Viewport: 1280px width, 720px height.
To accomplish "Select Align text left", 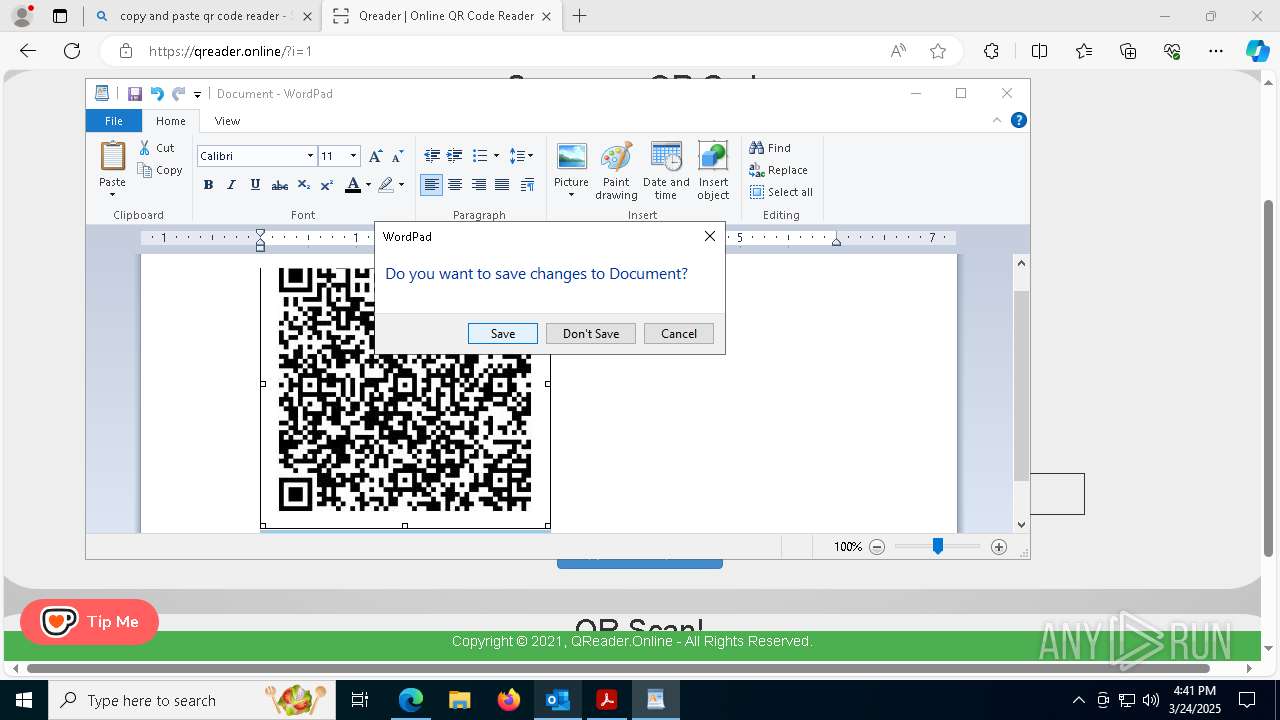I will [431, 185].
